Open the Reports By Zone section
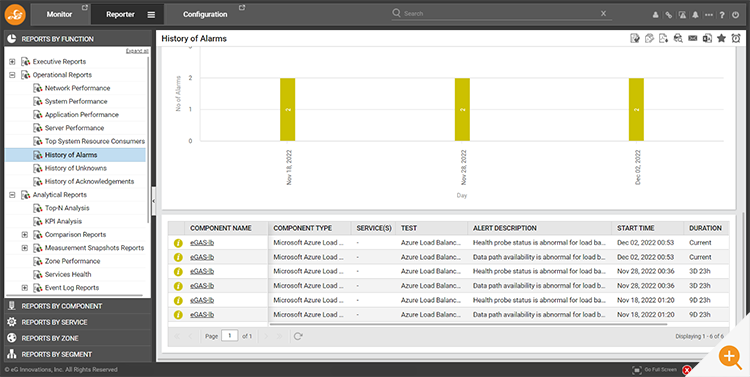 tap(77, 338)
